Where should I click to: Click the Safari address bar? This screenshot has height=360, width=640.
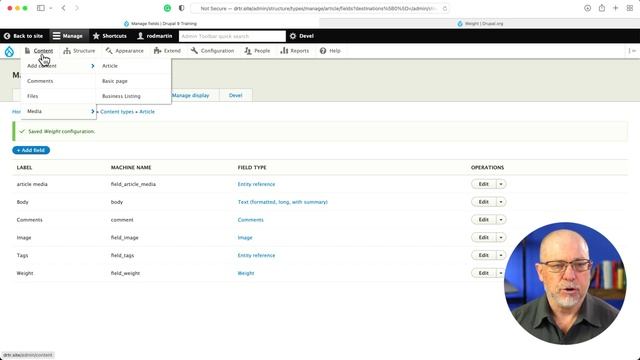click(x=320, y=8)
